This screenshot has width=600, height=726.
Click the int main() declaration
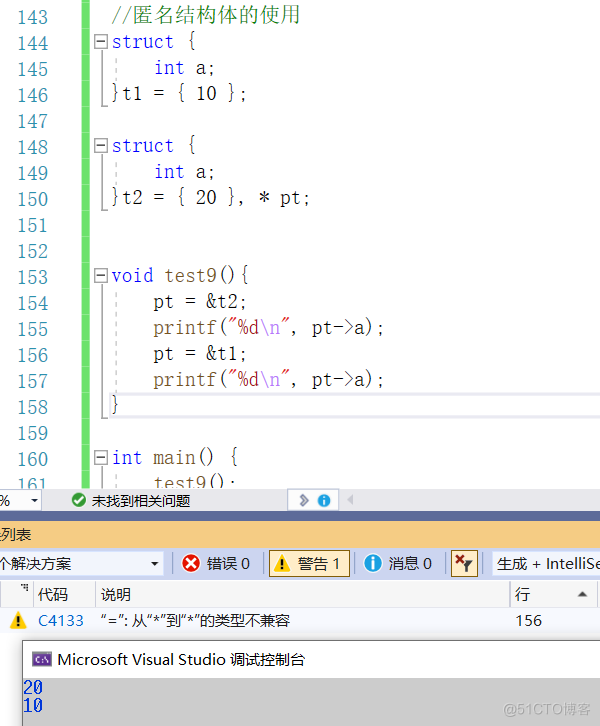tap(175, 457)
